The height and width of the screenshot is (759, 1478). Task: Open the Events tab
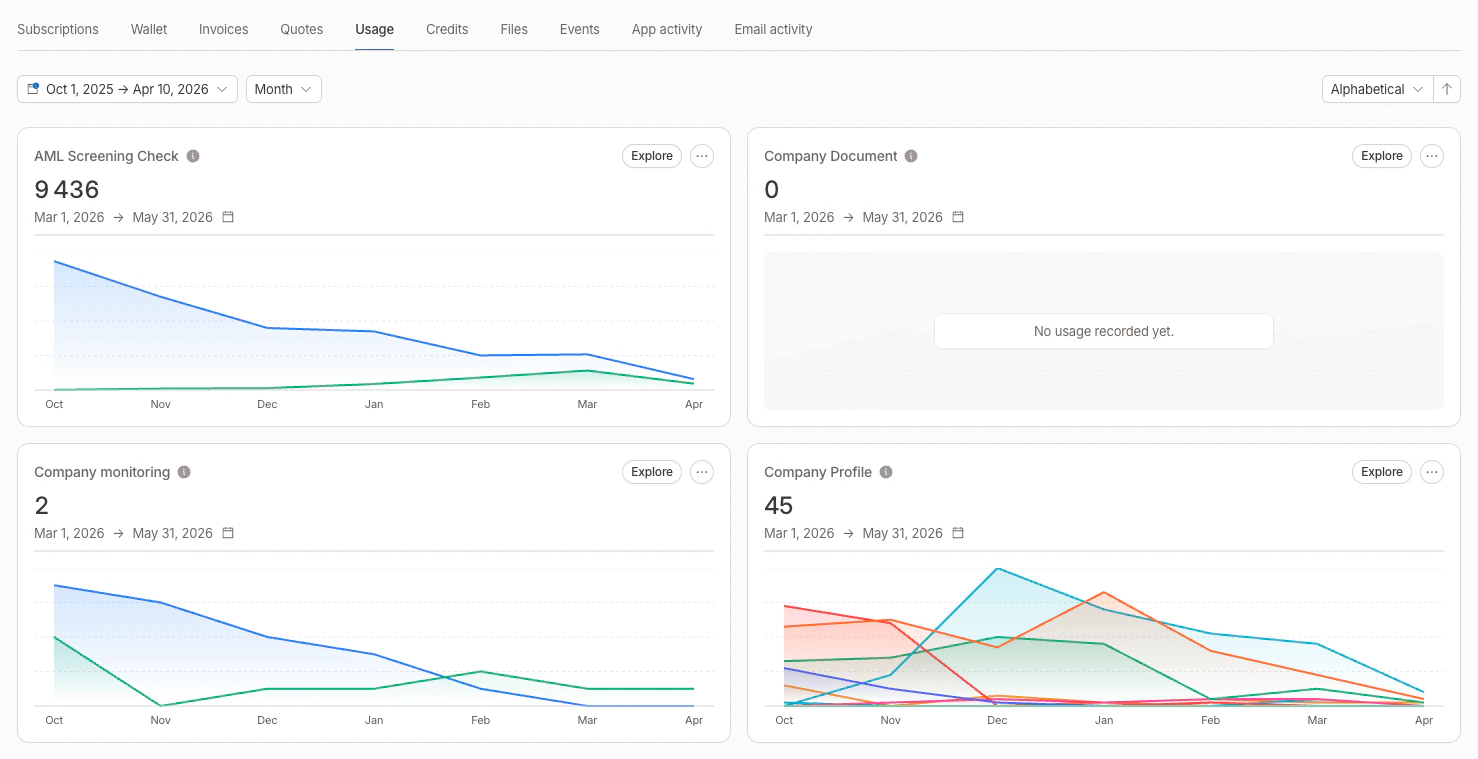tap(579, 29)
